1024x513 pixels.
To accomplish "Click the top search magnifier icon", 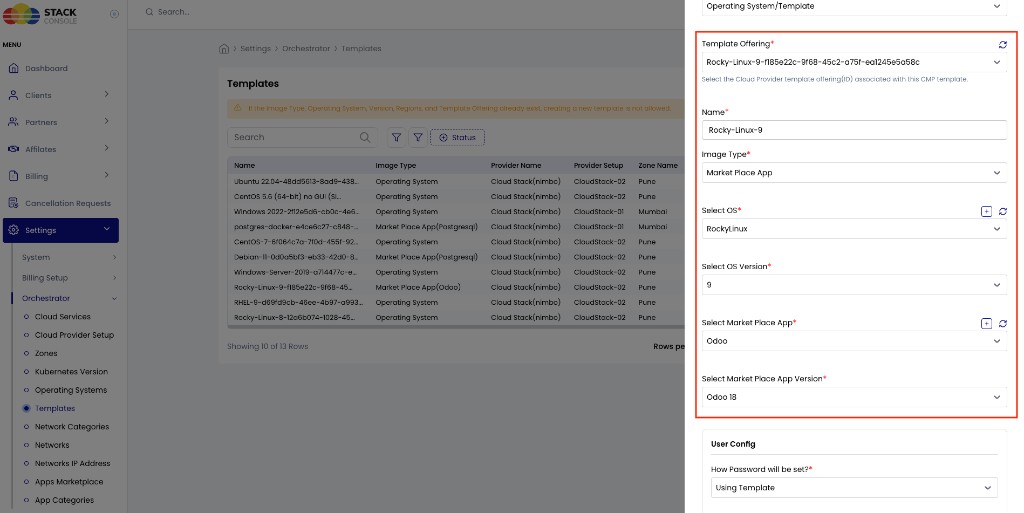I will tap(150, 12).
